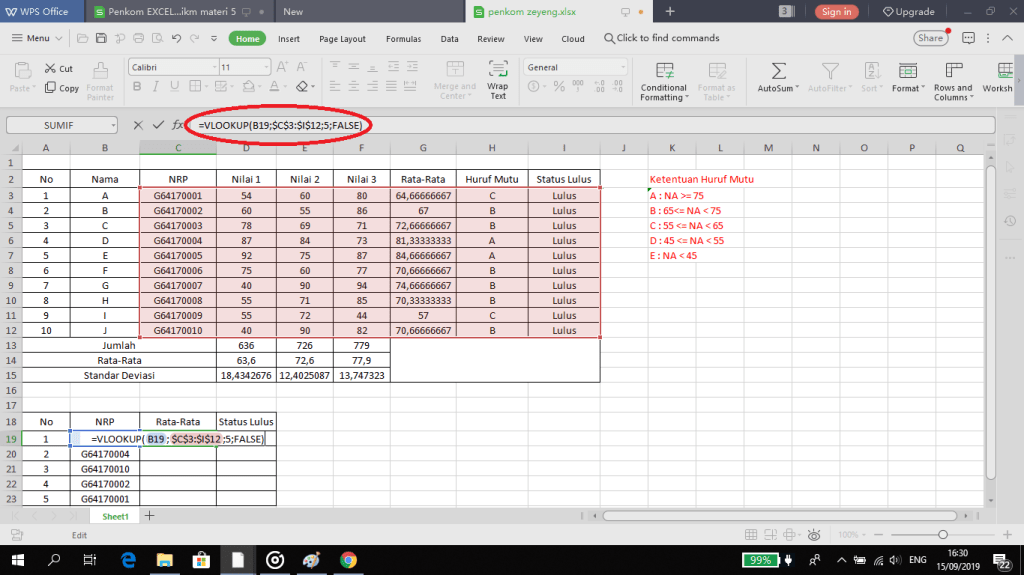This screenshot has width=1024, height=575.
Task: Switch to the Page Layout tab
Action: pos(342,39)
